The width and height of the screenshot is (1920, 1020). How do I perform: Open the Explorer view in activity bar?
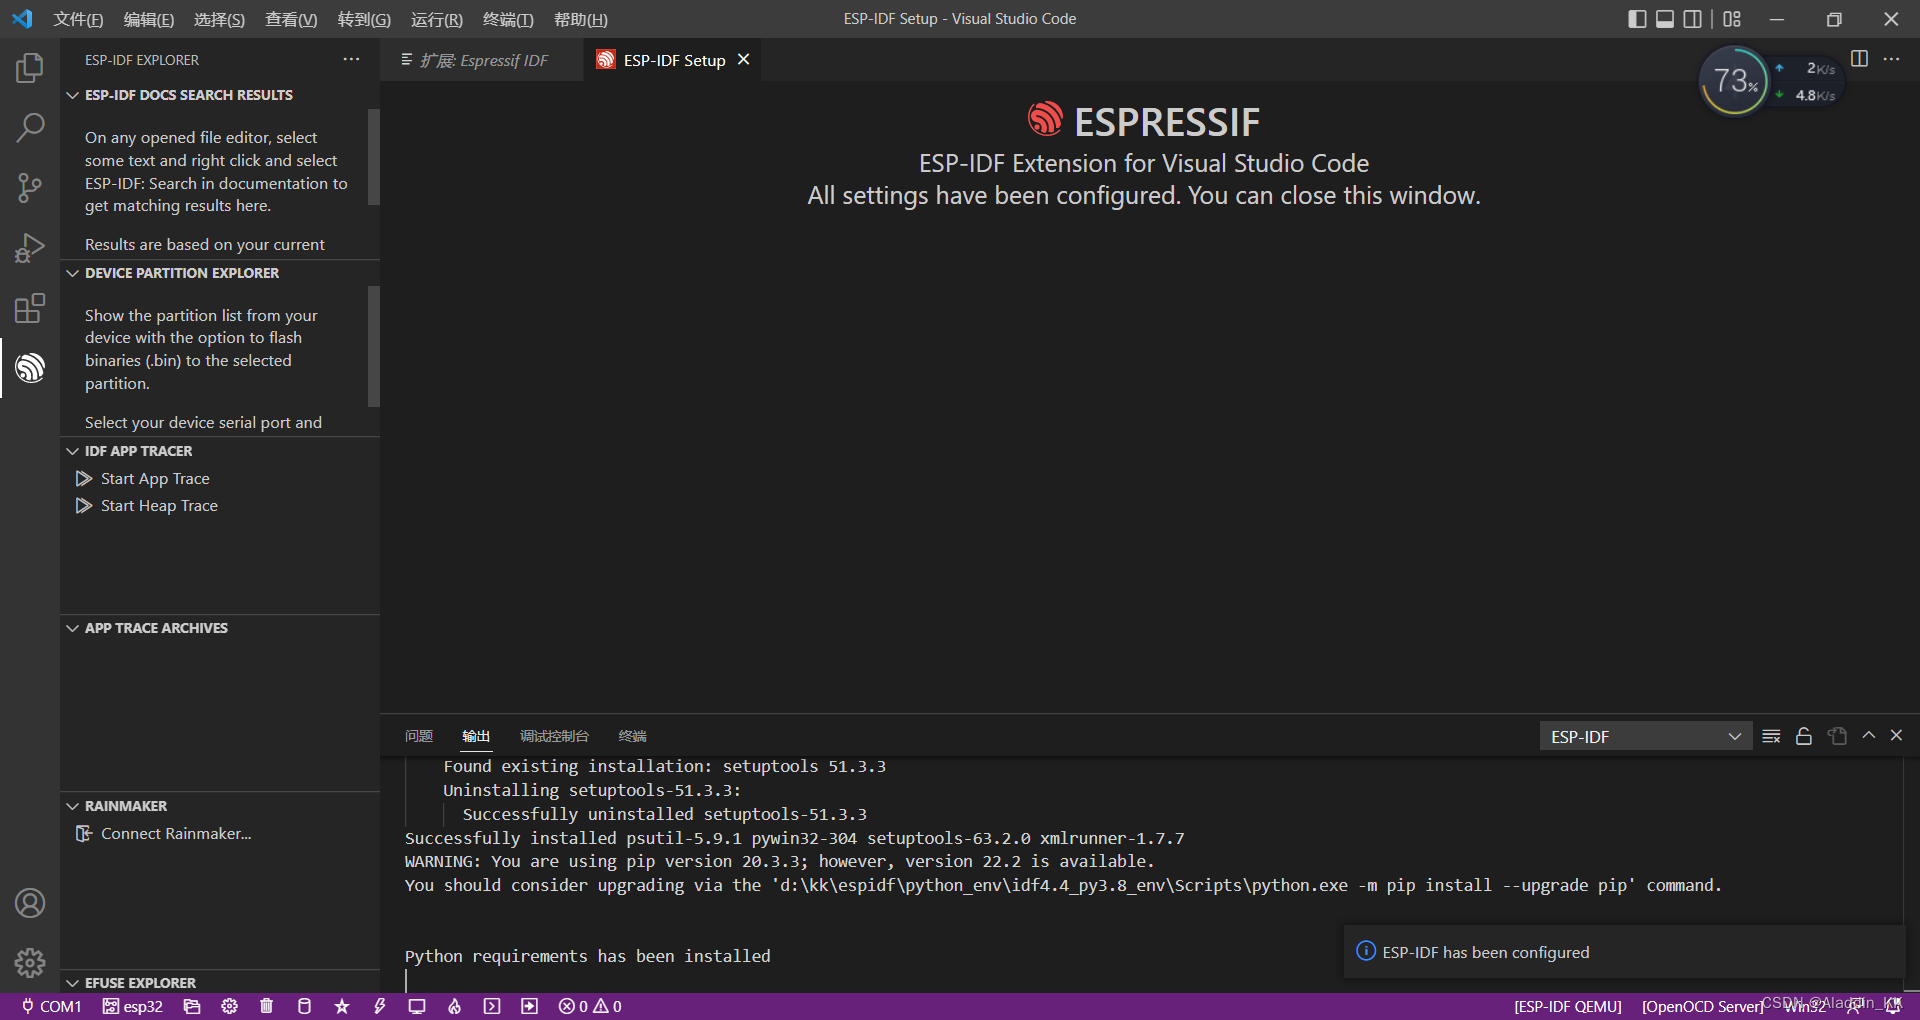click(30, 68)
